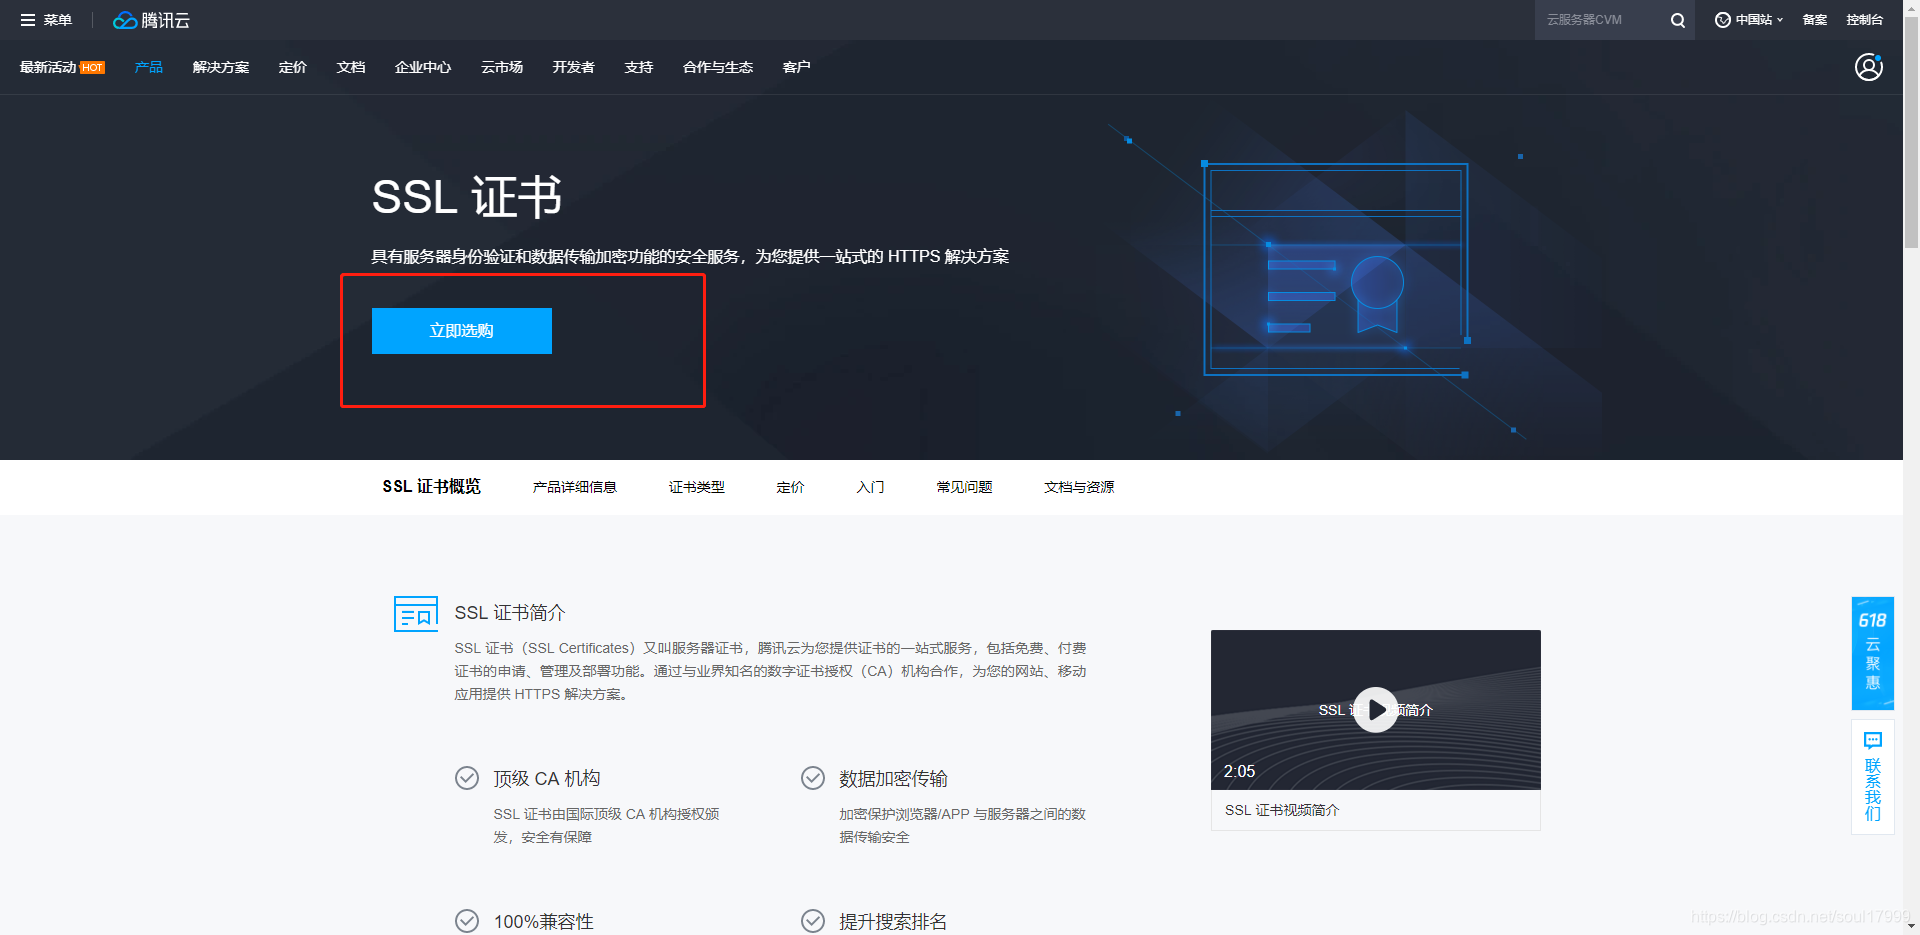This screenshot has width=1920, height=935.
Task: Open the 菜单 hamburger menu icon
Action: 28,20
